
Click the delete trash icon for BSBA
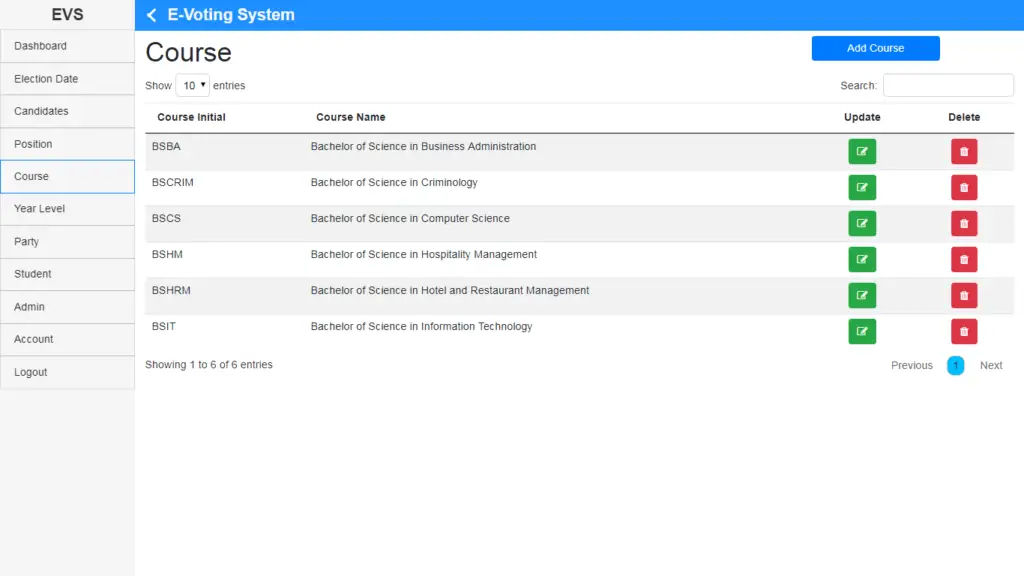coord(963,151)
